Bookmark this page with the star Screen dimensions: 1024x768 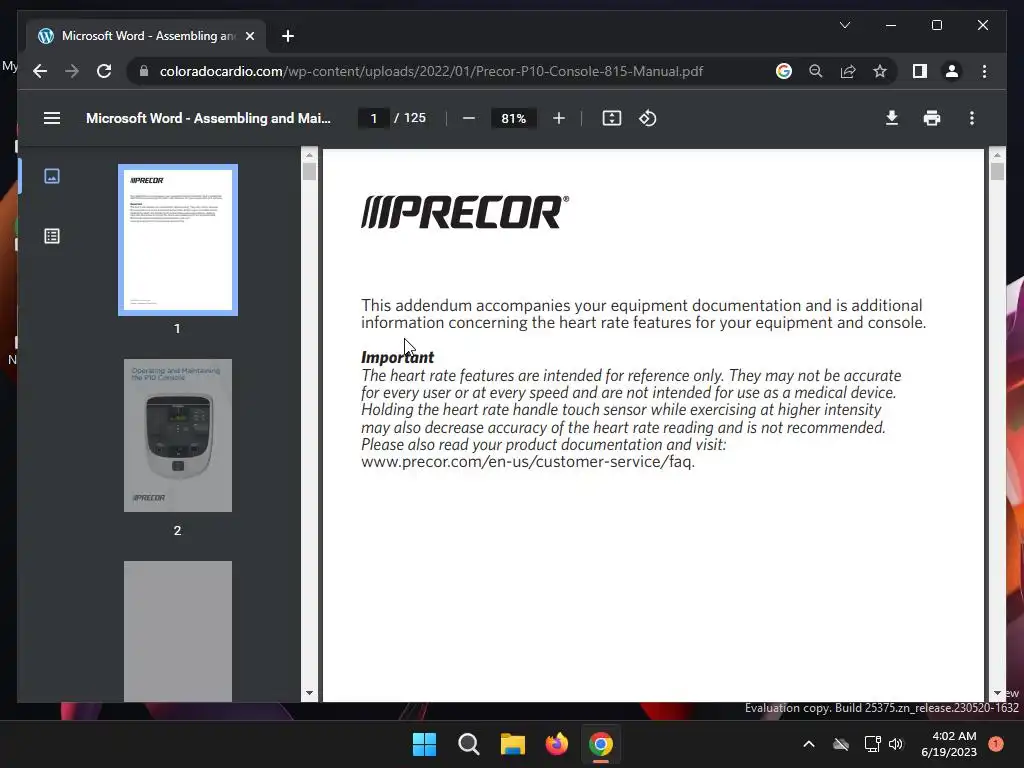[x=880, y=71]
